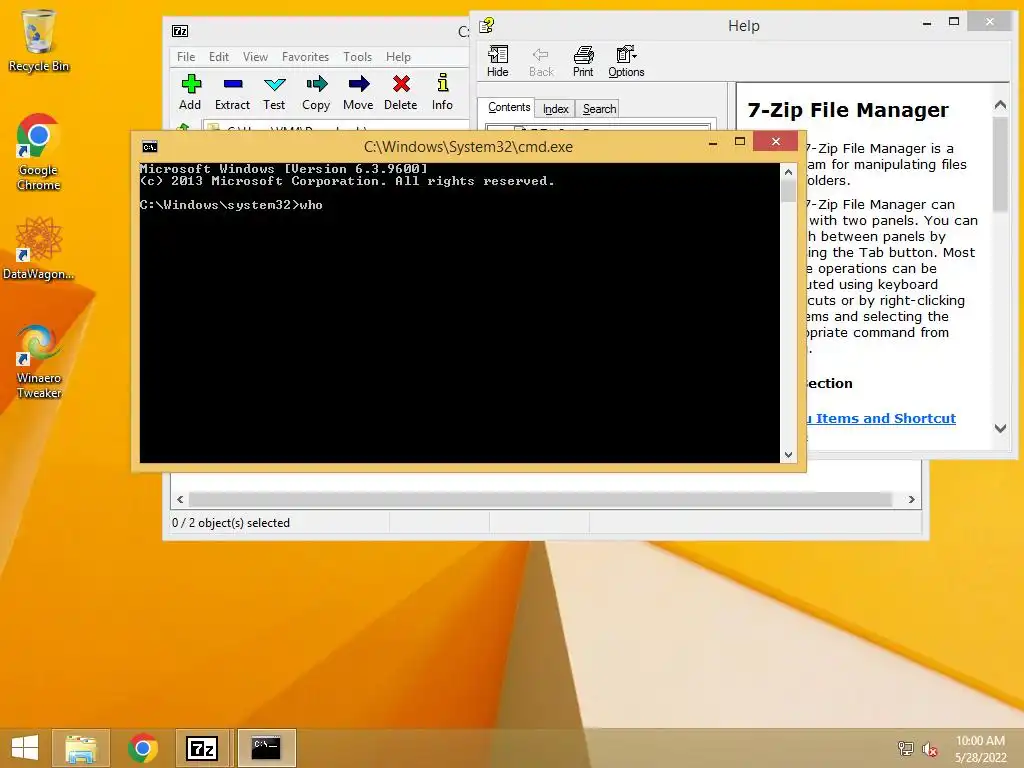The image size is (1024, 768).
Task: Select the Recycle Bin desktop icon
Action: (x=39, y=41)
